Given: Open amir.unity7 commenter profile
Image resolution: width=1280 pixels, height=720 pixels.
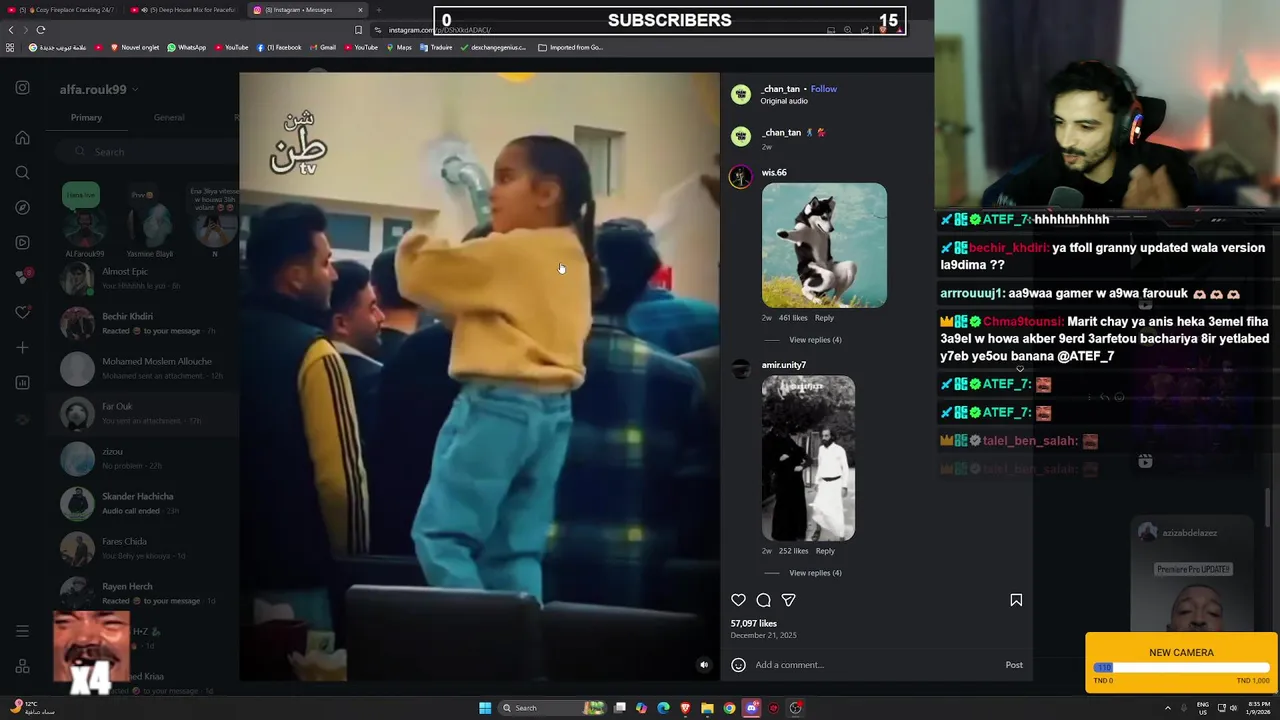Looking at the screenshot, I should [x=783, y=365].
